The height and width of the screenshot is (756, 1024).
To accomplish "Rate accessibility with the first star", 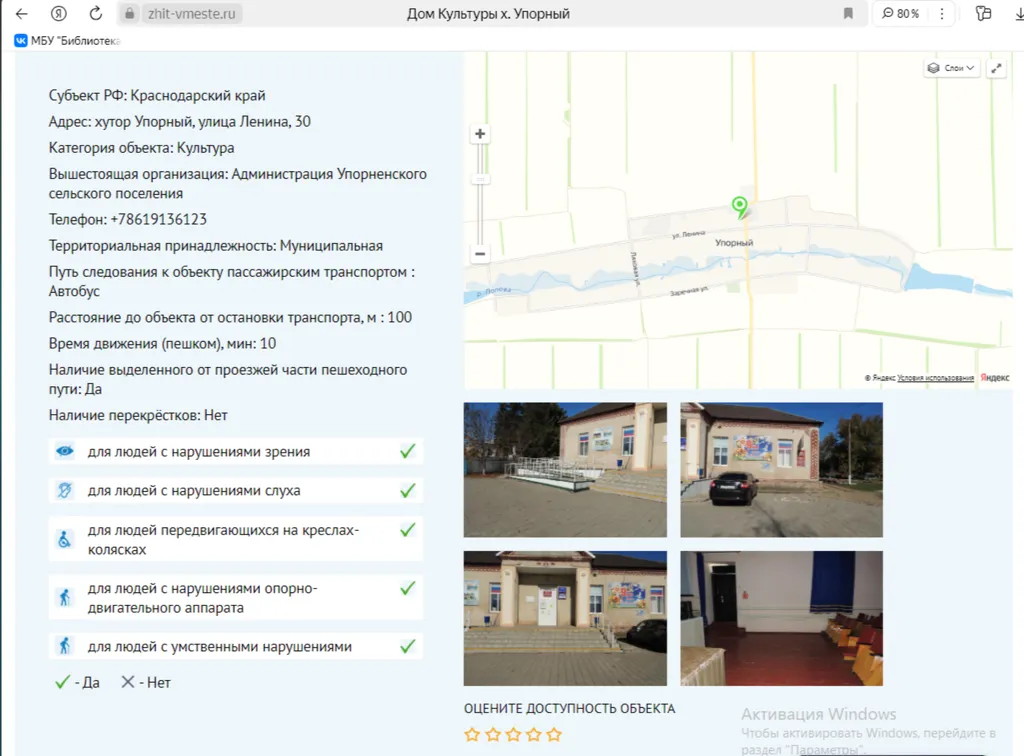I will coord(473,735).
